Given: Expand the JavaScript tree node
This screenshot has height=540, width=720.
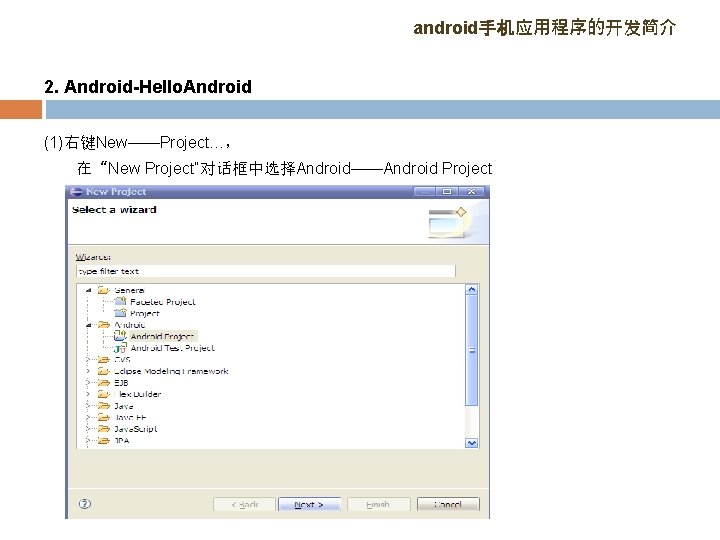Looking at the screenshot, I should [88, 429].
